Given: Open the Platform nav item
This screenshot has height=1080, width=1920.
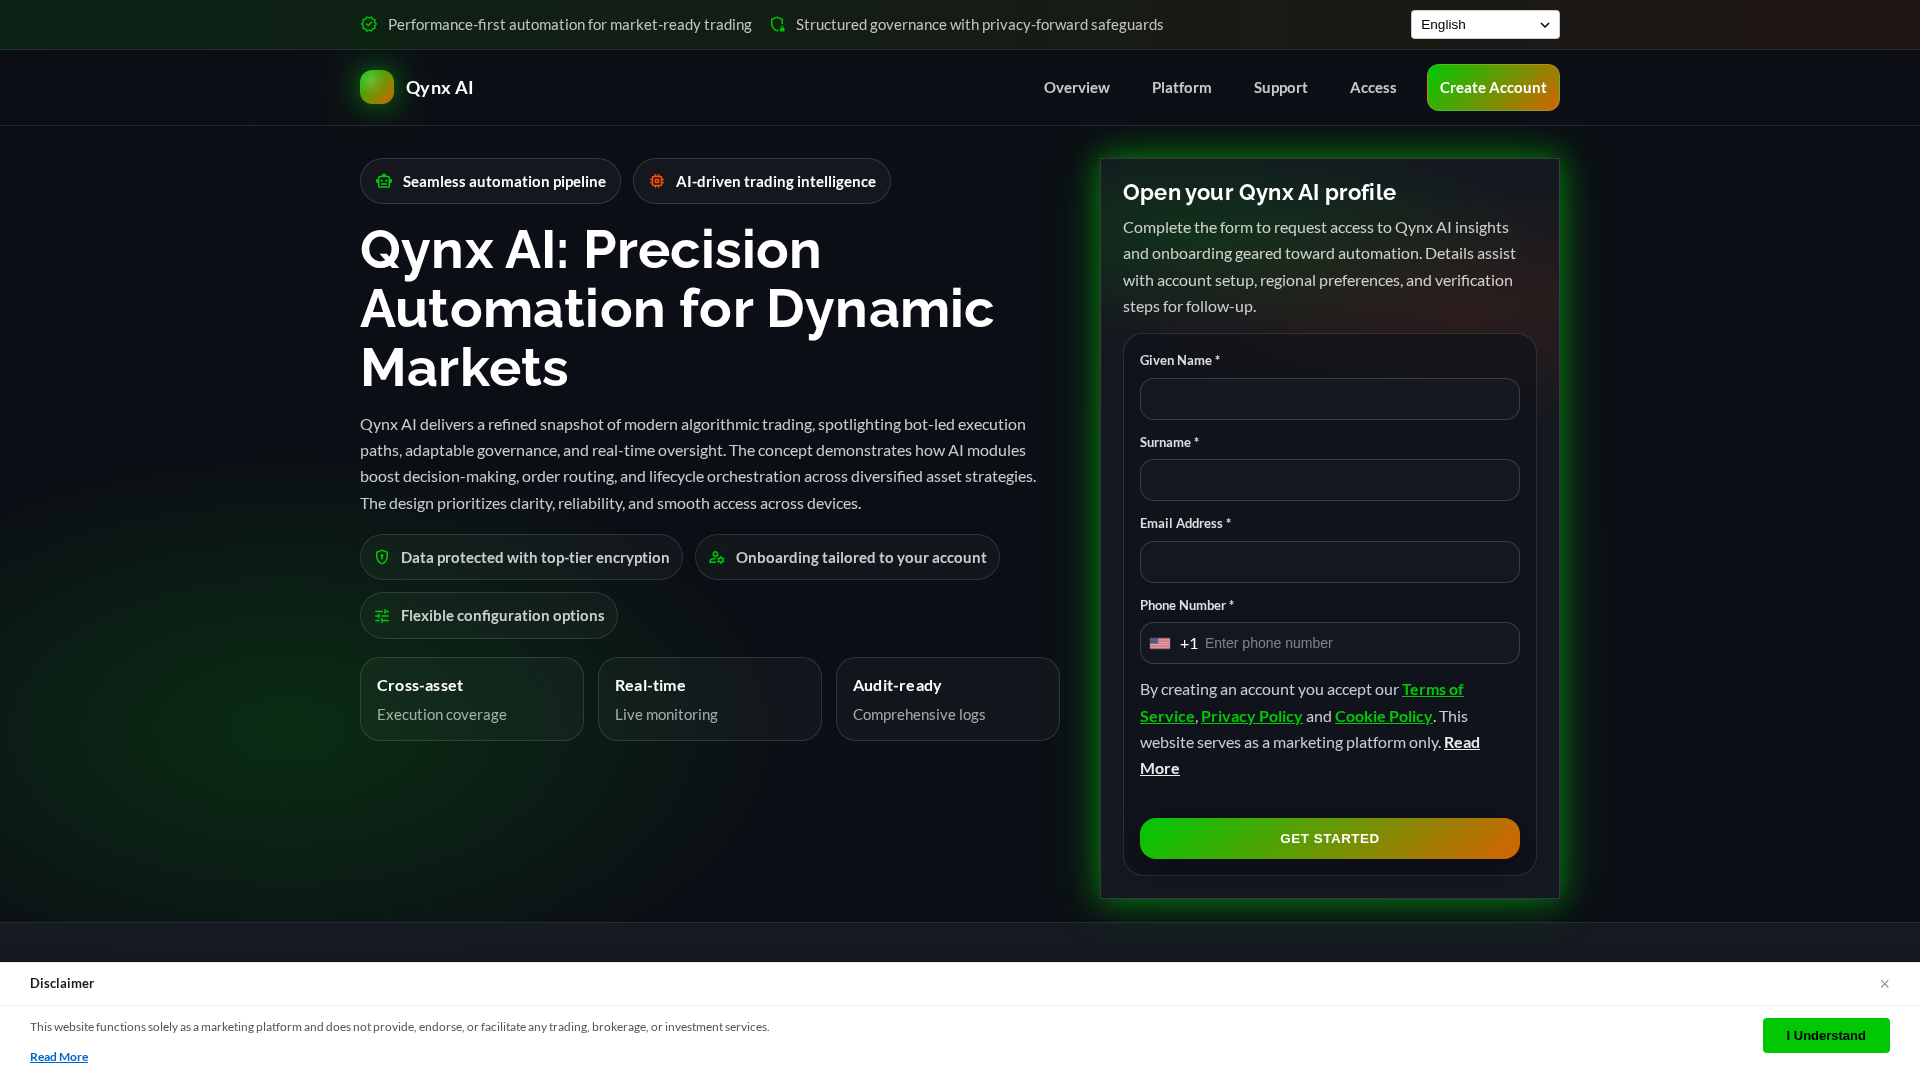Looking at the screenshot, I should (x=1181, y=87).
